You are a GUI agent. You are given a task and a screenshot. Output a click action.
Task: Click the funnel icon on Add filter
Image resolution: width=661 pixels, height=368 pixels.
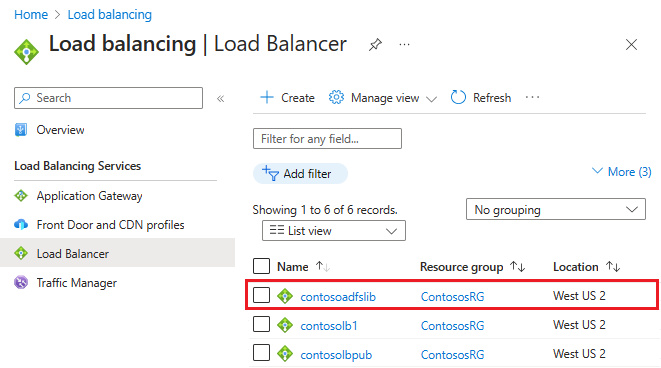[x=270, y=173]
